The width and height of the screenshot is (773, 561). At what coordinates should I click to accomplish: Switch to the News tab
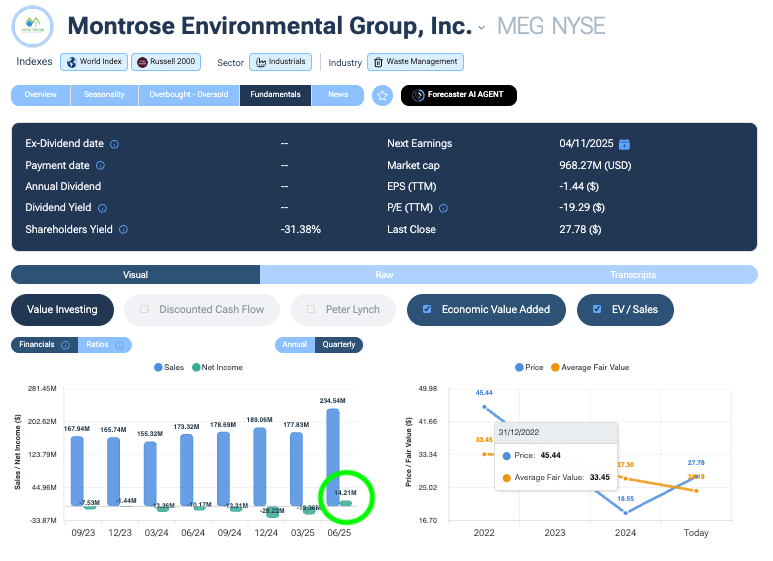coord(338,95)
